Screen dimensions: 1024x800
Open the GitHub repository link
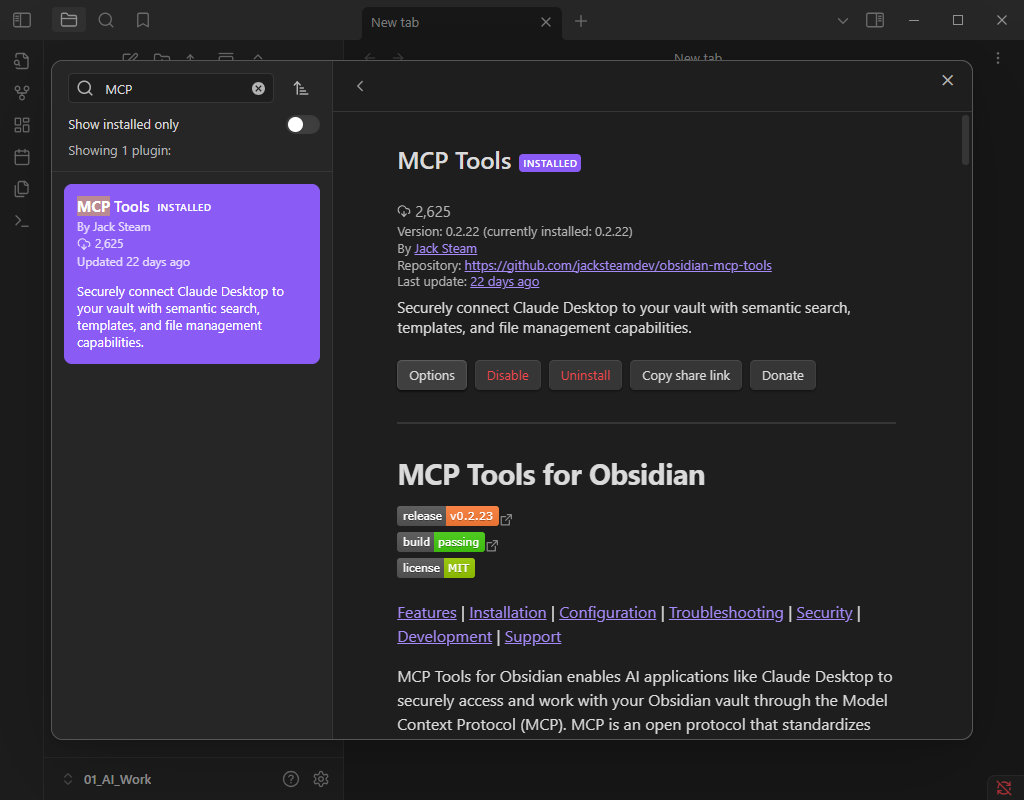tap(618, 266)
